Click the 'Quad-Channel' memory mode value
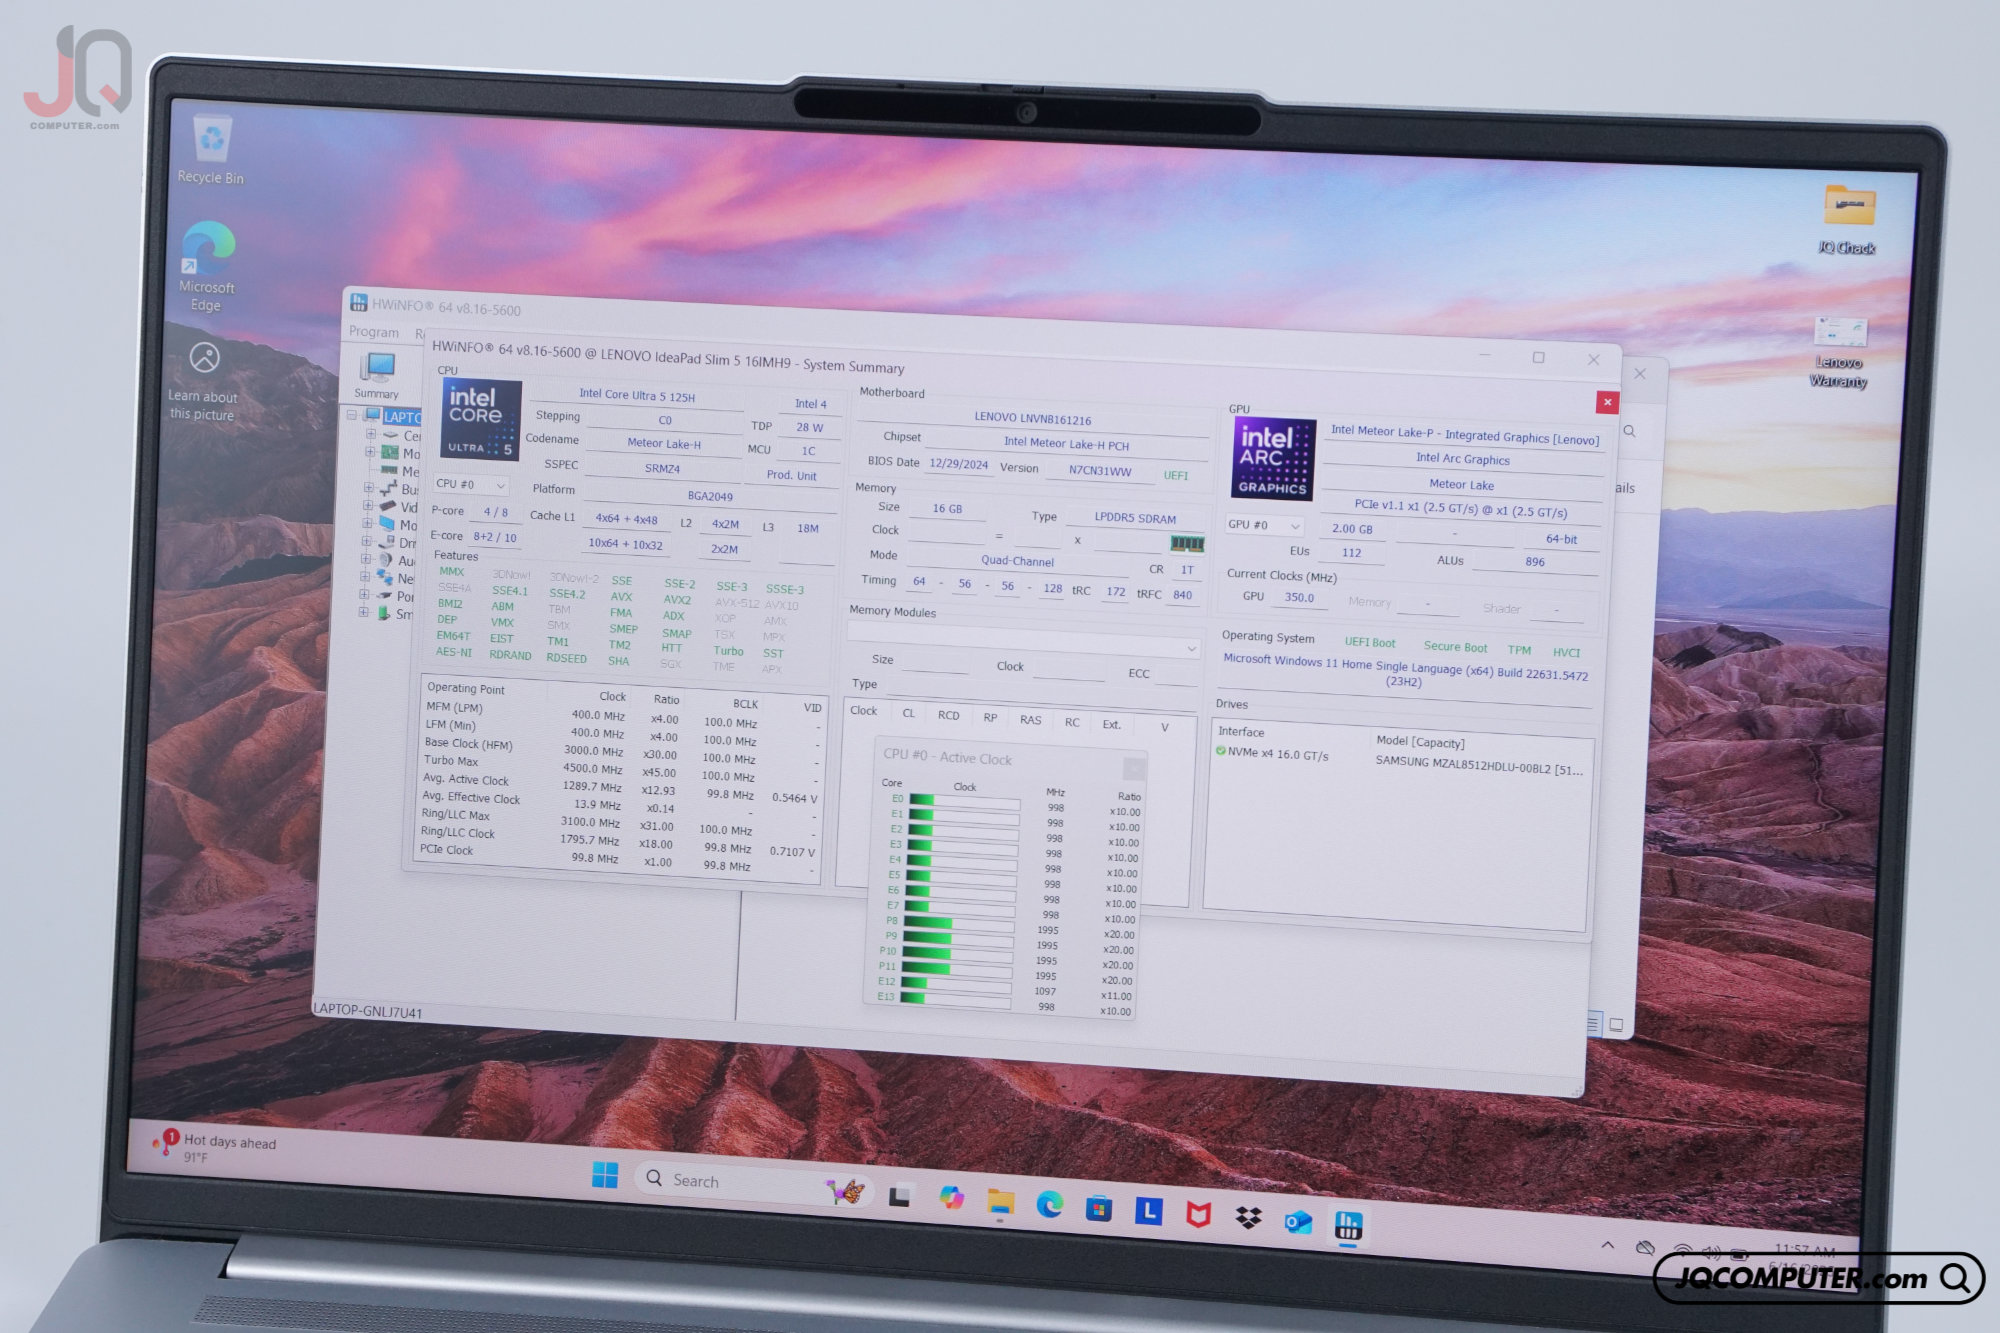Viewport: 2000px width, 1333px height. (1017, 561)
